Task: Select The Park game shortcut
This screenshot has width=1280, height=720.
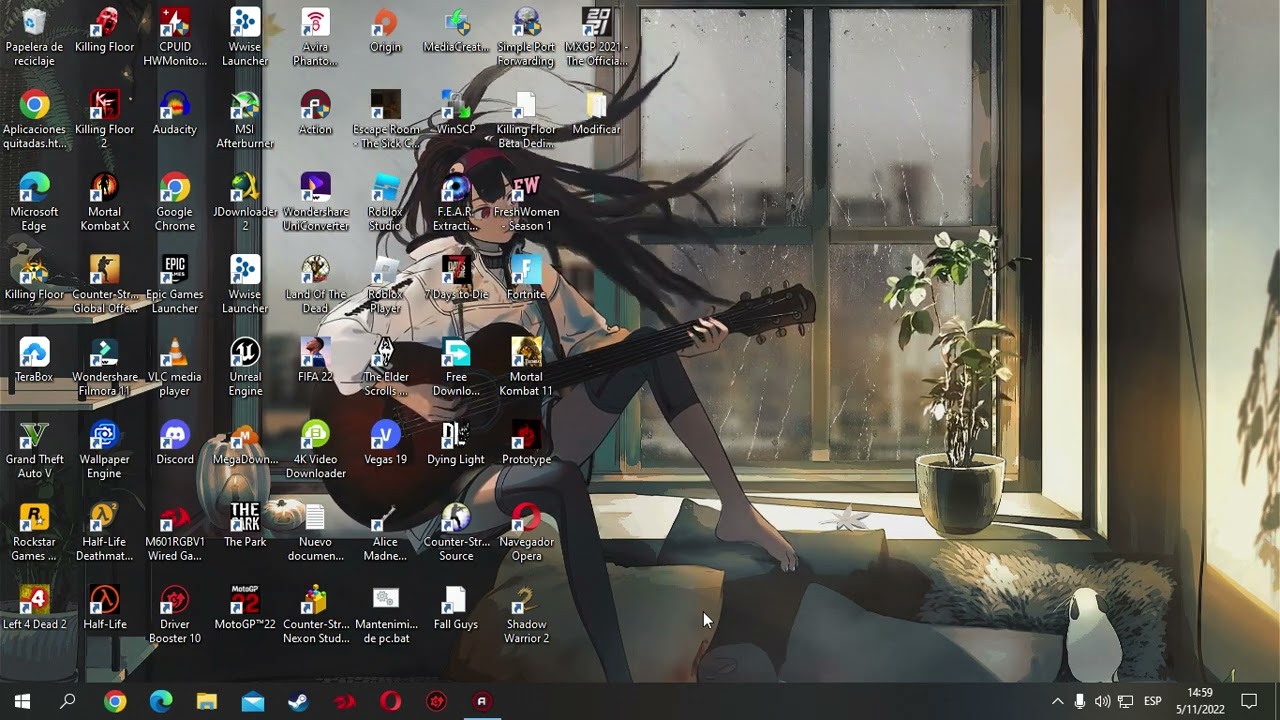Action: [x=245, y=525]
